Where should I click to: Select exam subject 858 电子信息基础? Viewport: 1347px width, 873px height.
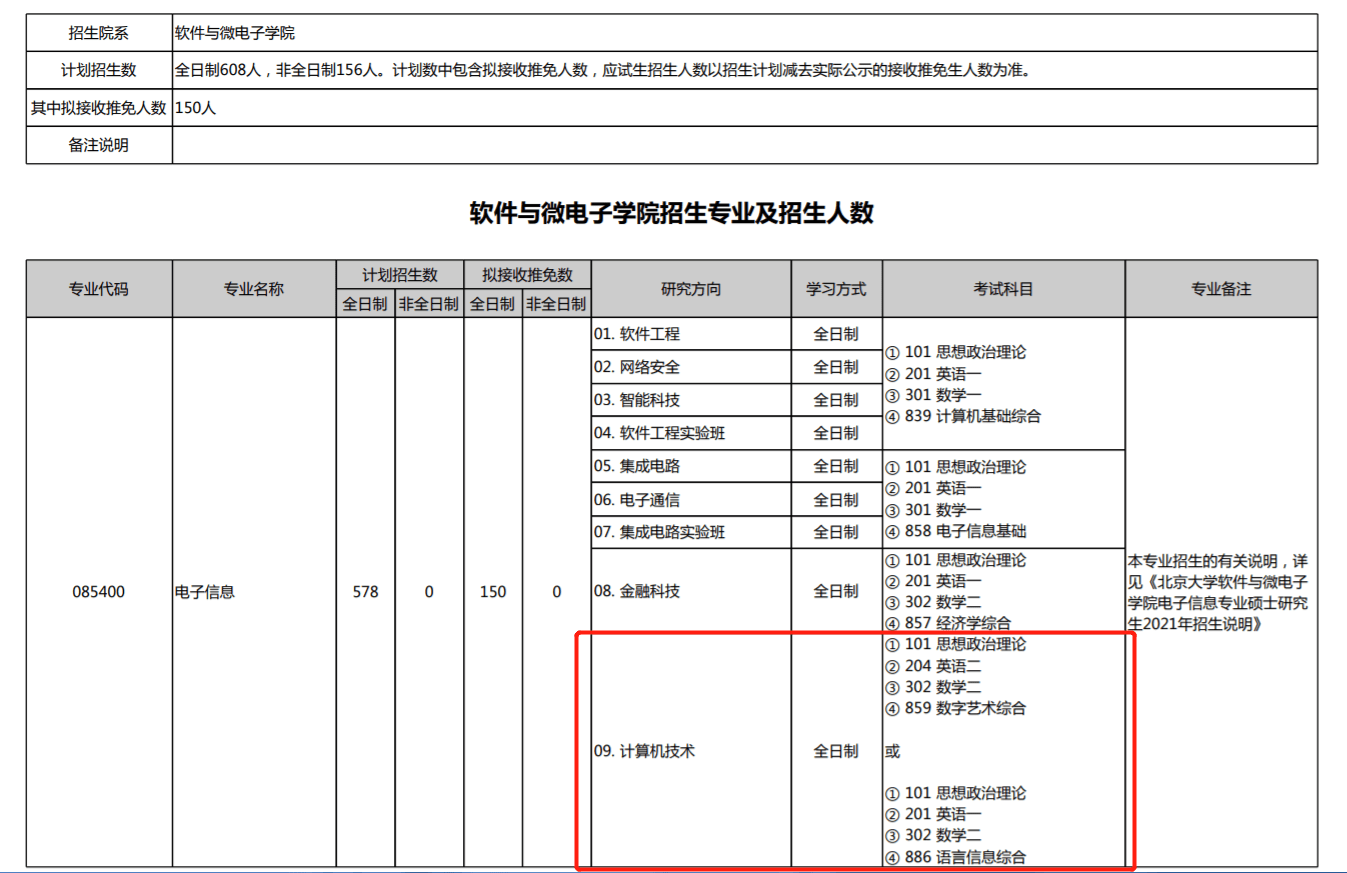(x=956, y=531)
